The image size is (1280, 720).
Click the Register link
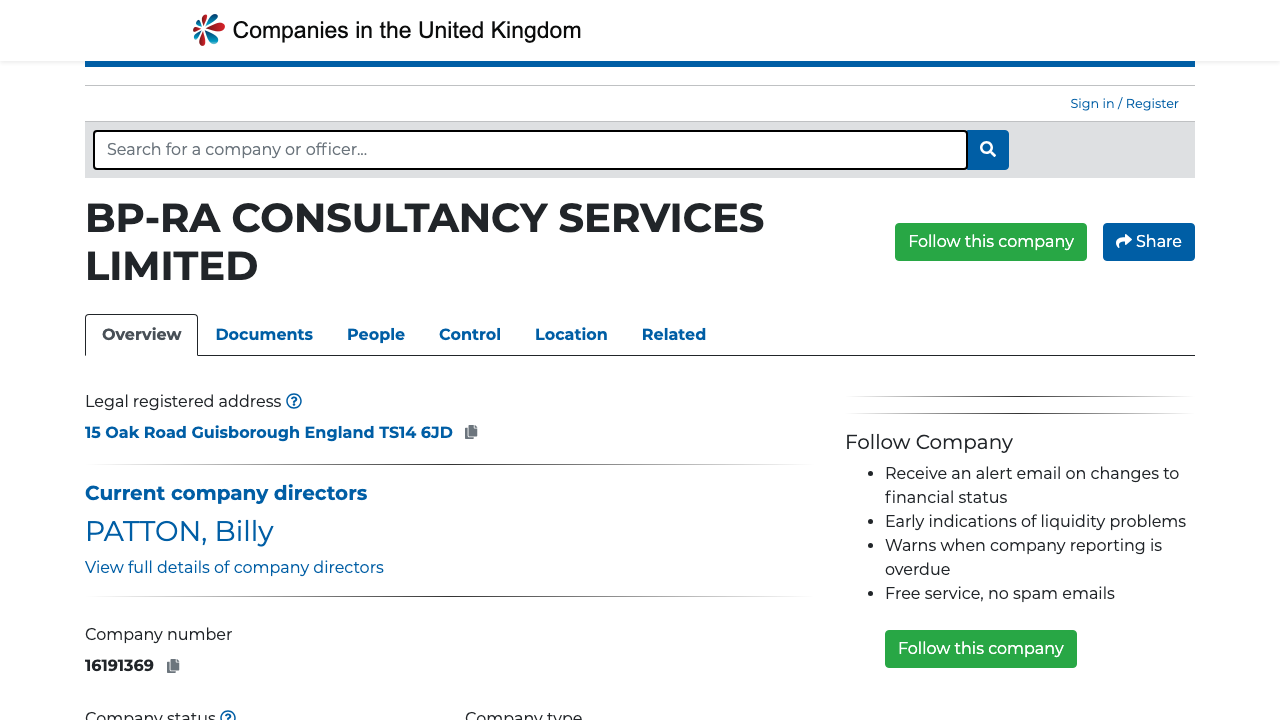click(1151, 103)
